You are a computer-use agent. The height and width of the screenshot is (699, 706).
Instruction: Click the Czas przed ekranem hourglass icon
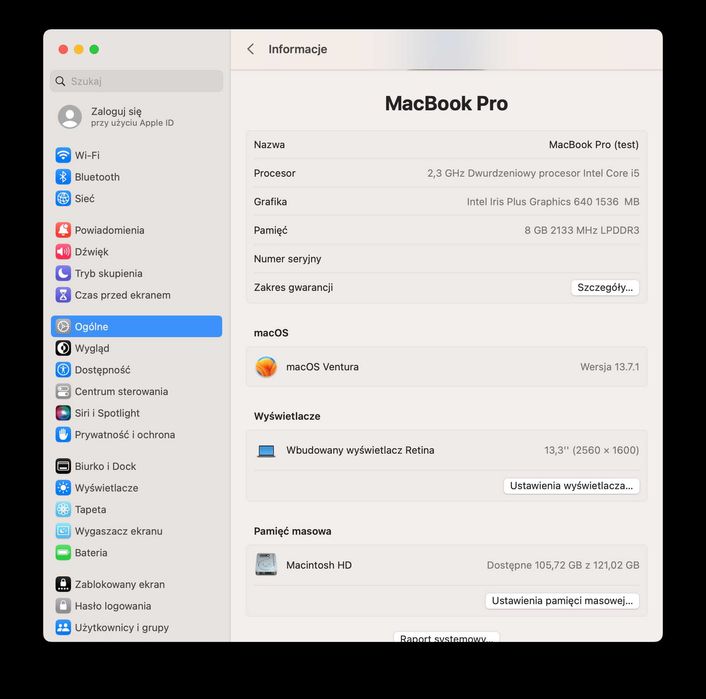click(63, 295)
